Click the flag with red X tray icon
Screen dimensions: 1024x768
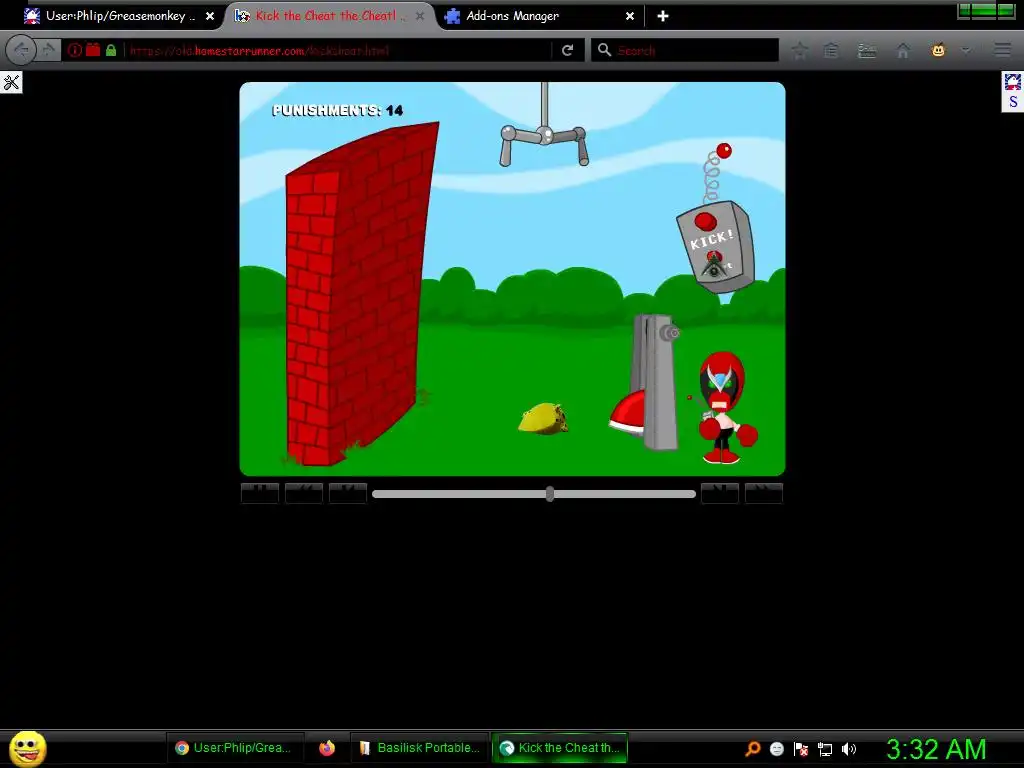tap(801, 749)
